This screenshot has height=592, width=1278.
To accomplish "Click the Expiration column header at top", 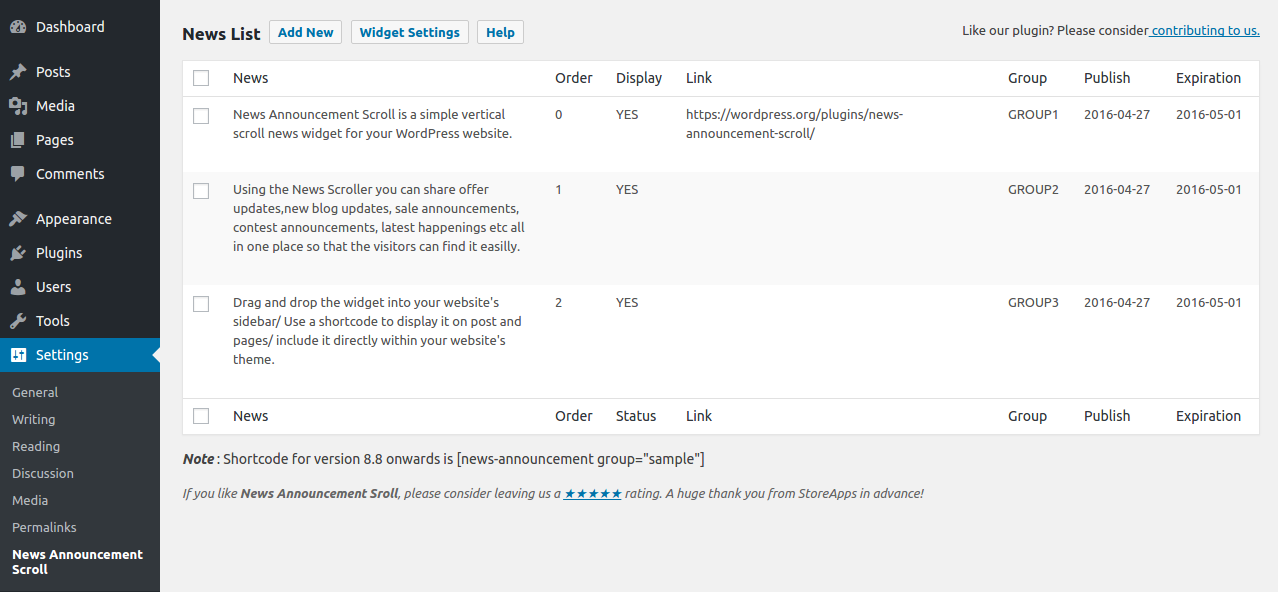I will point(1209,78).
